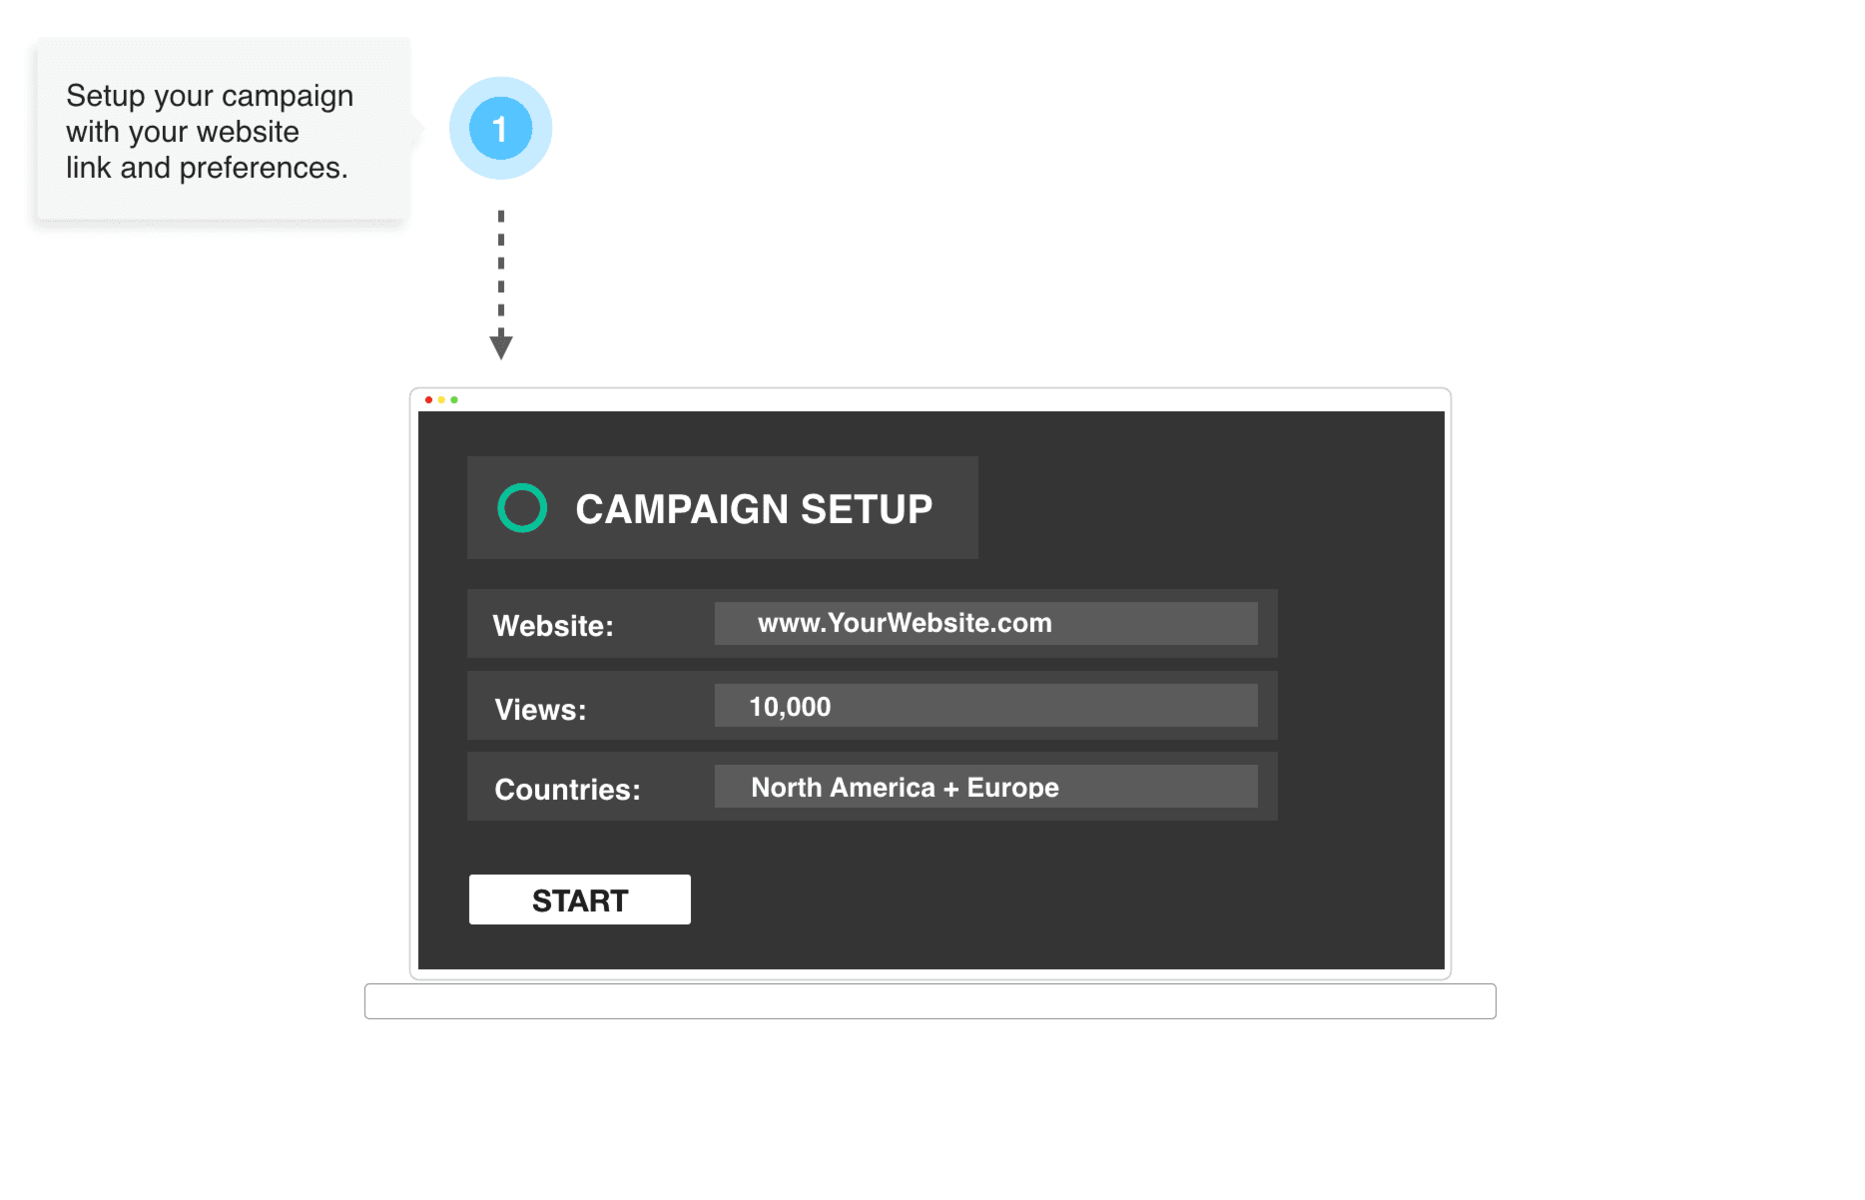Click the Views: label
This screenshot has height=1200, width=1865.
540,709
